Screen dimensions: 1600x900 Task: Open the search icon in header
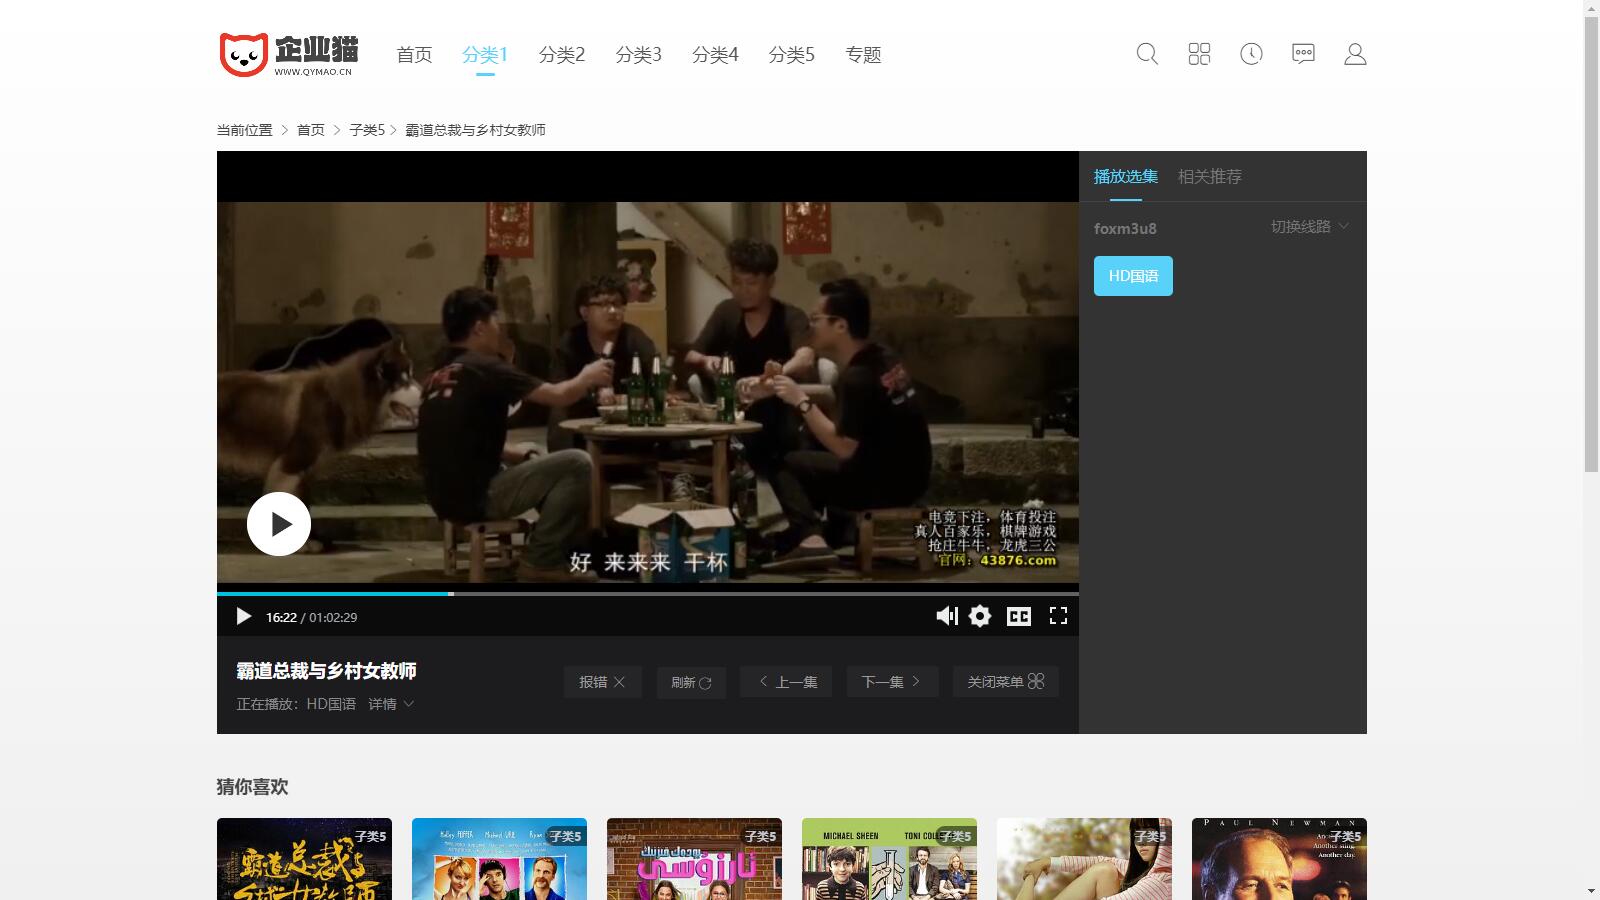pos(1147,54)
